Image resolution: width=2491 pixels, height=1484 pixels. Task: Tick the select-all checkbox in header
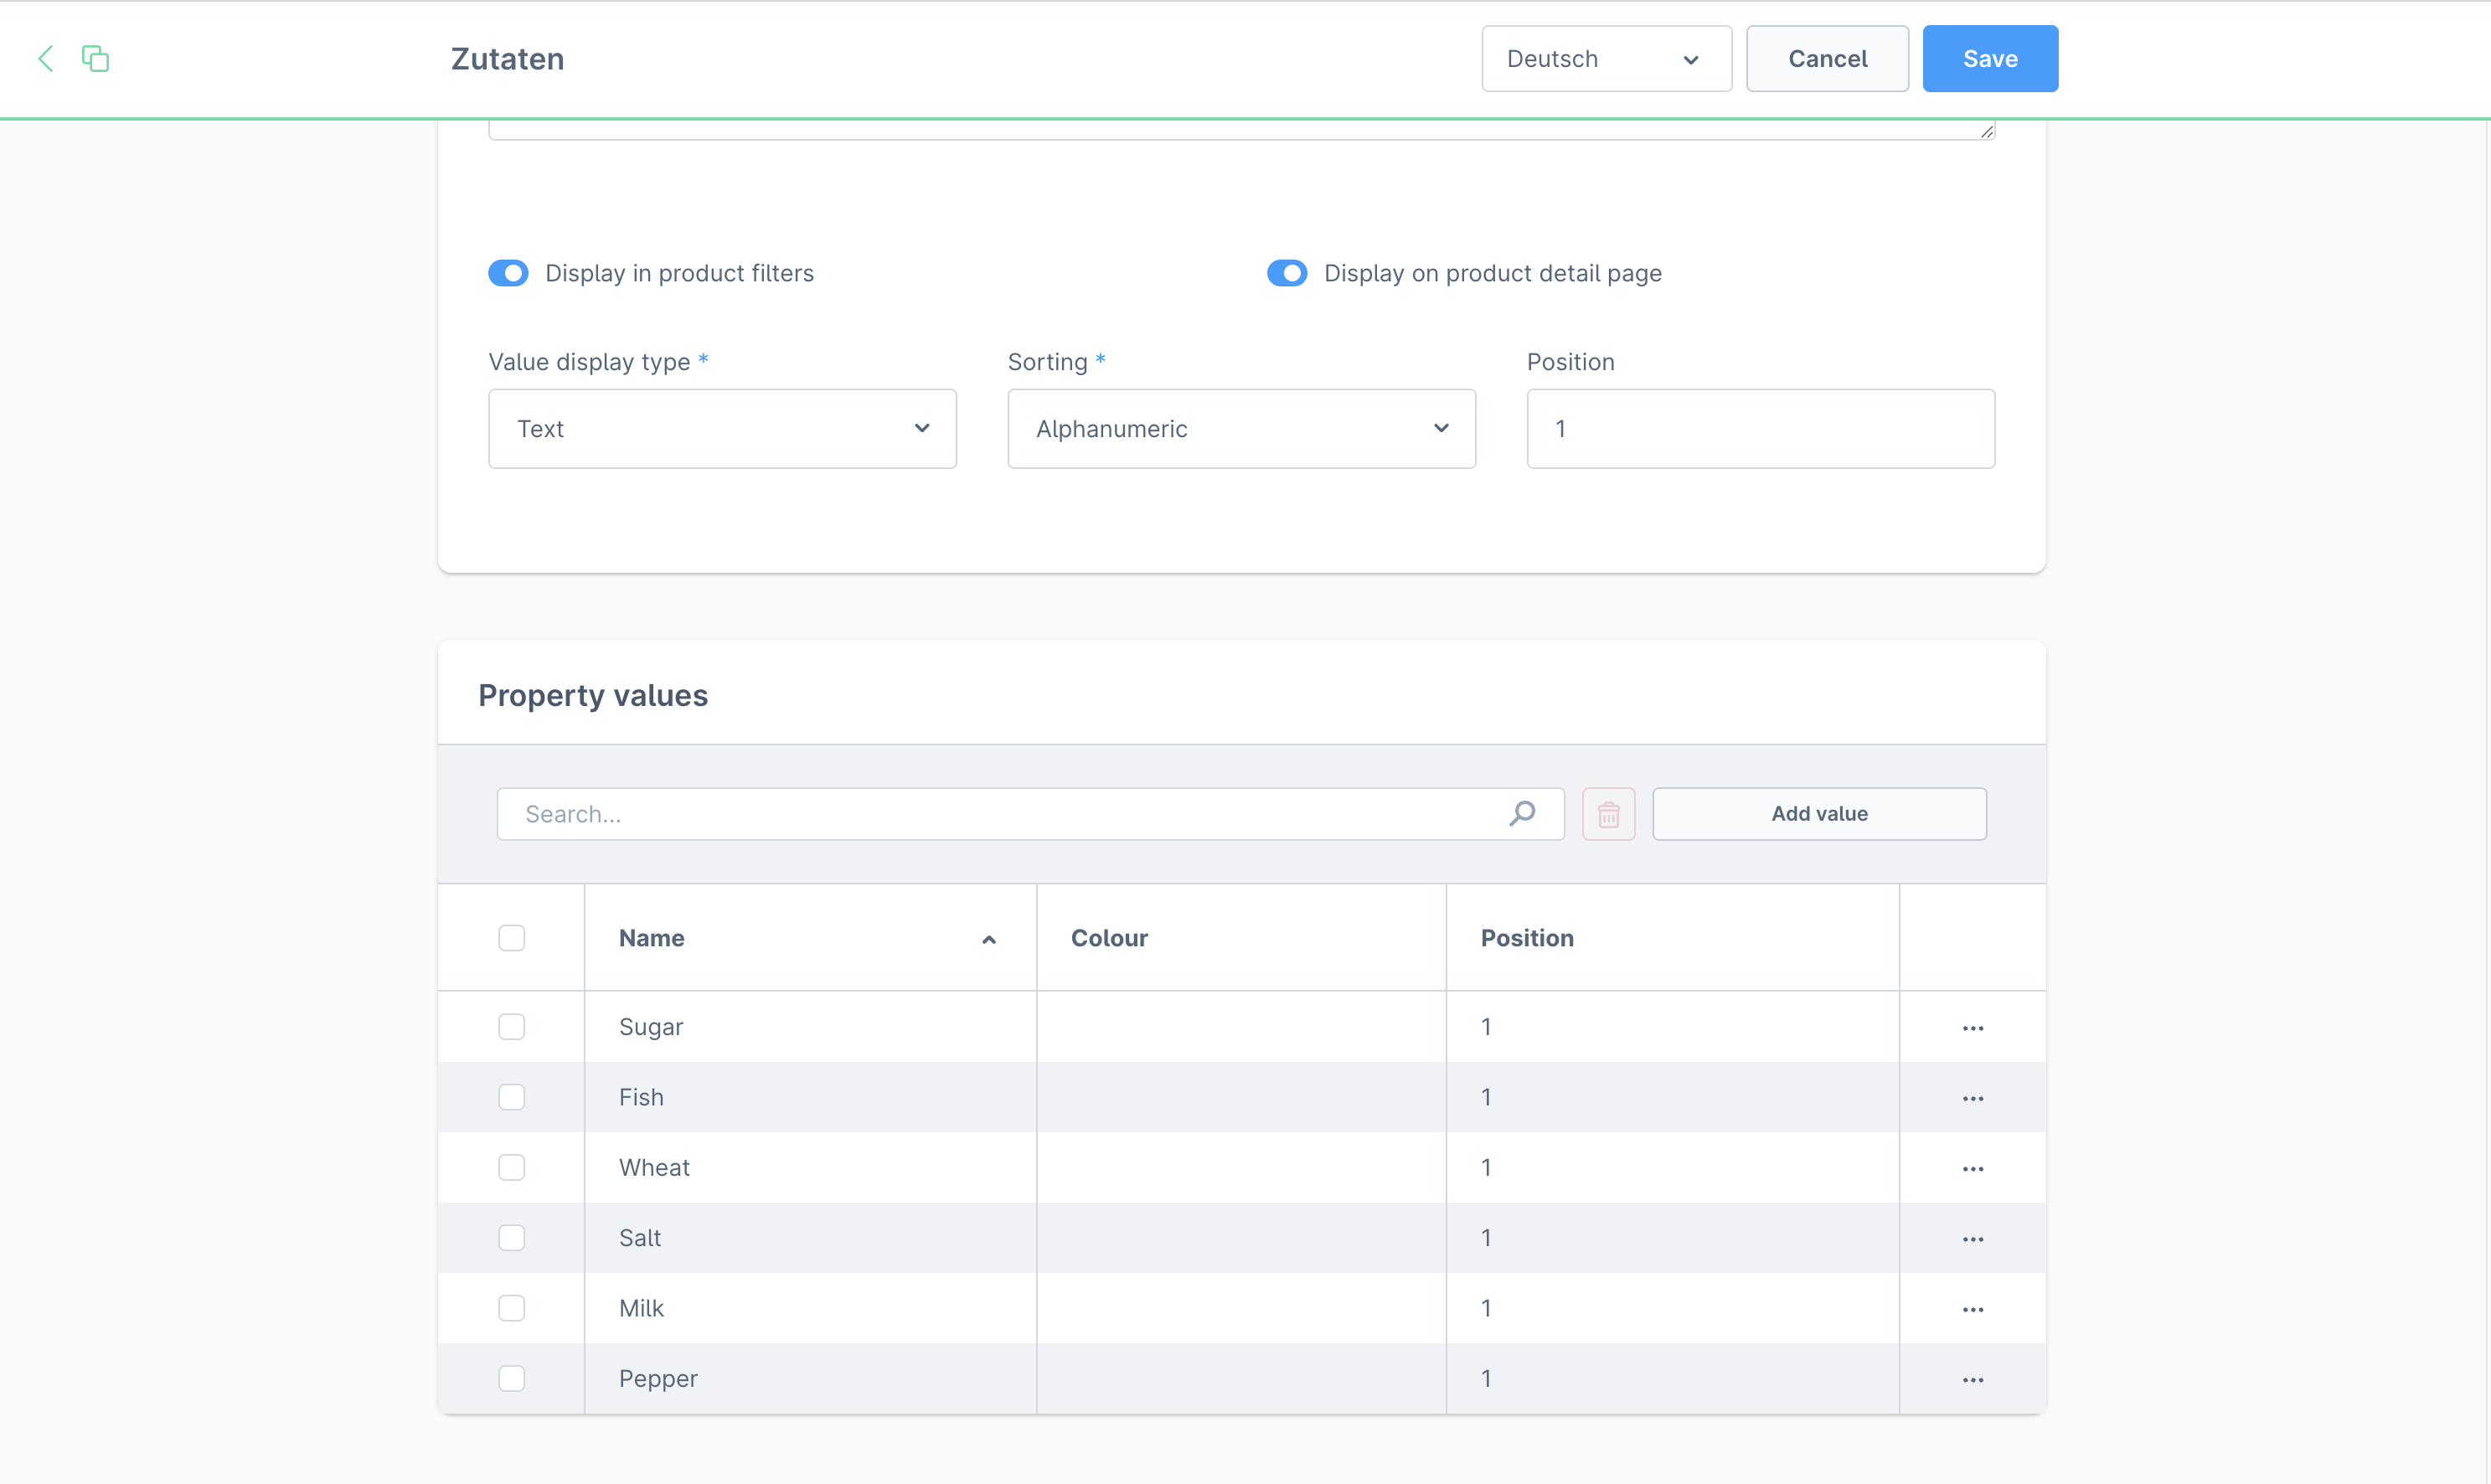(x=511, y=938)
